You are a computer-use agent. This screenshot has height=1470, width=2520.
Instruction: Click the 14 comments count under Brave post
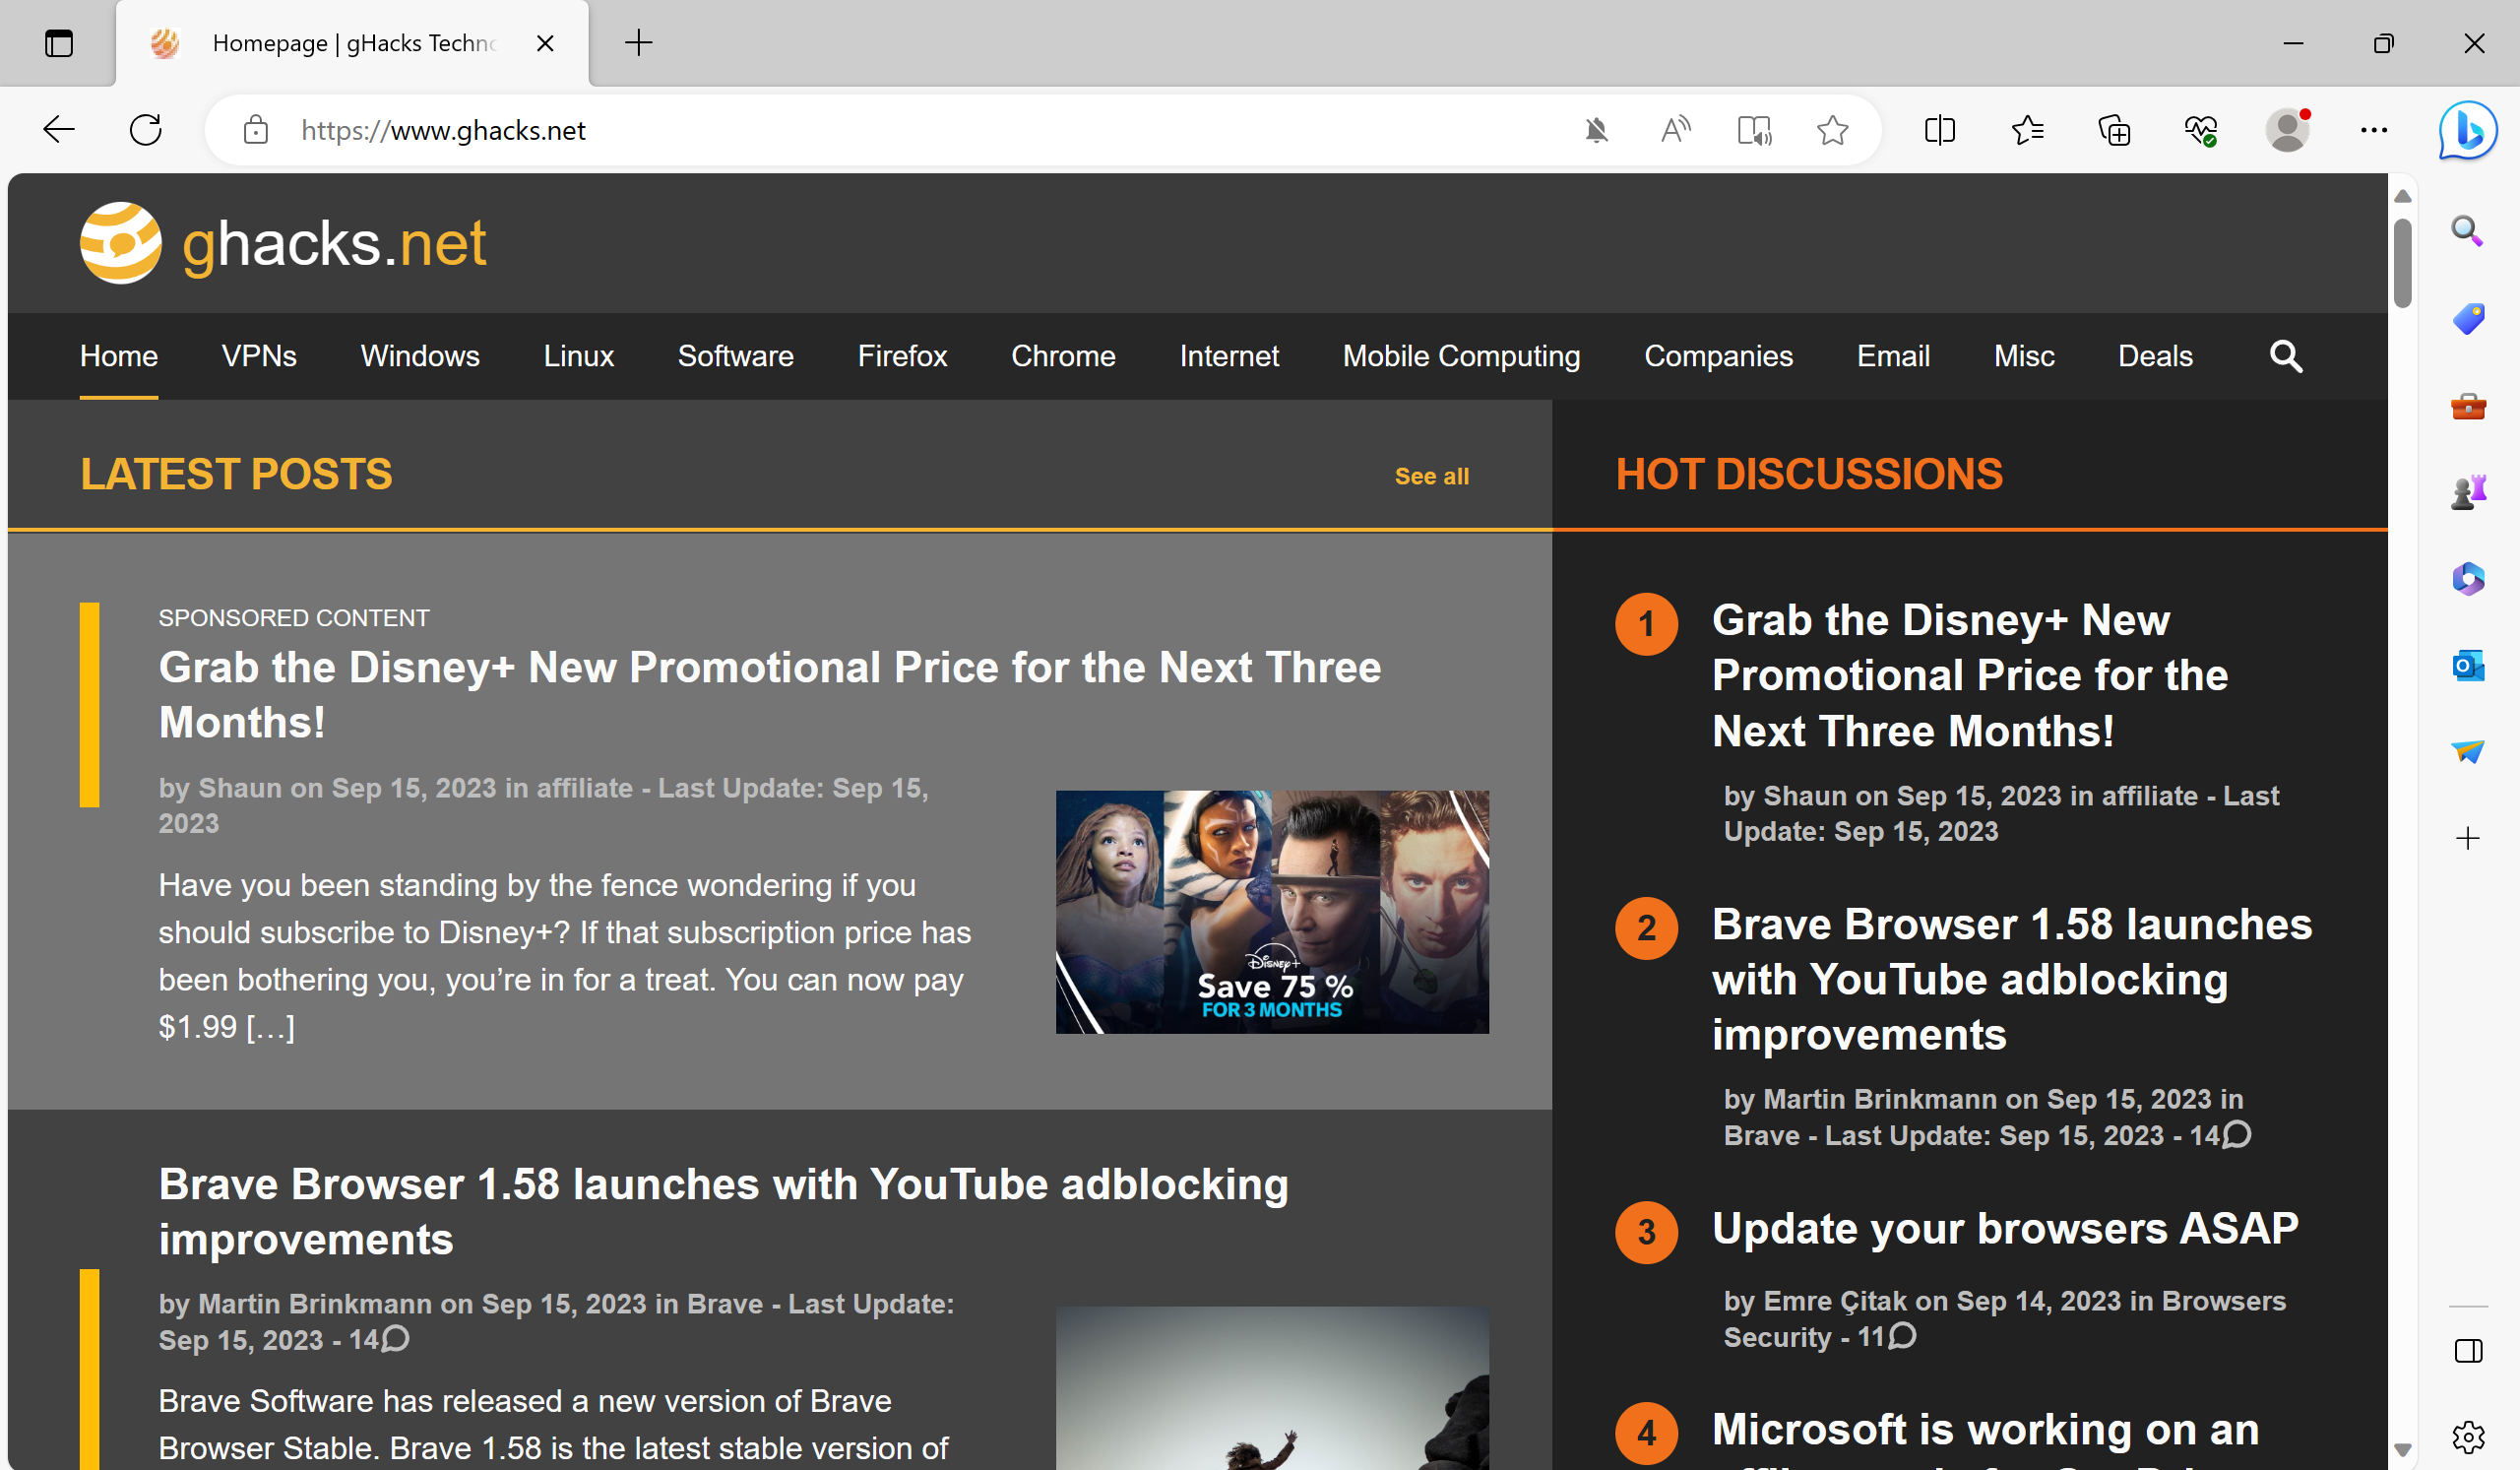coord(379,1339)
